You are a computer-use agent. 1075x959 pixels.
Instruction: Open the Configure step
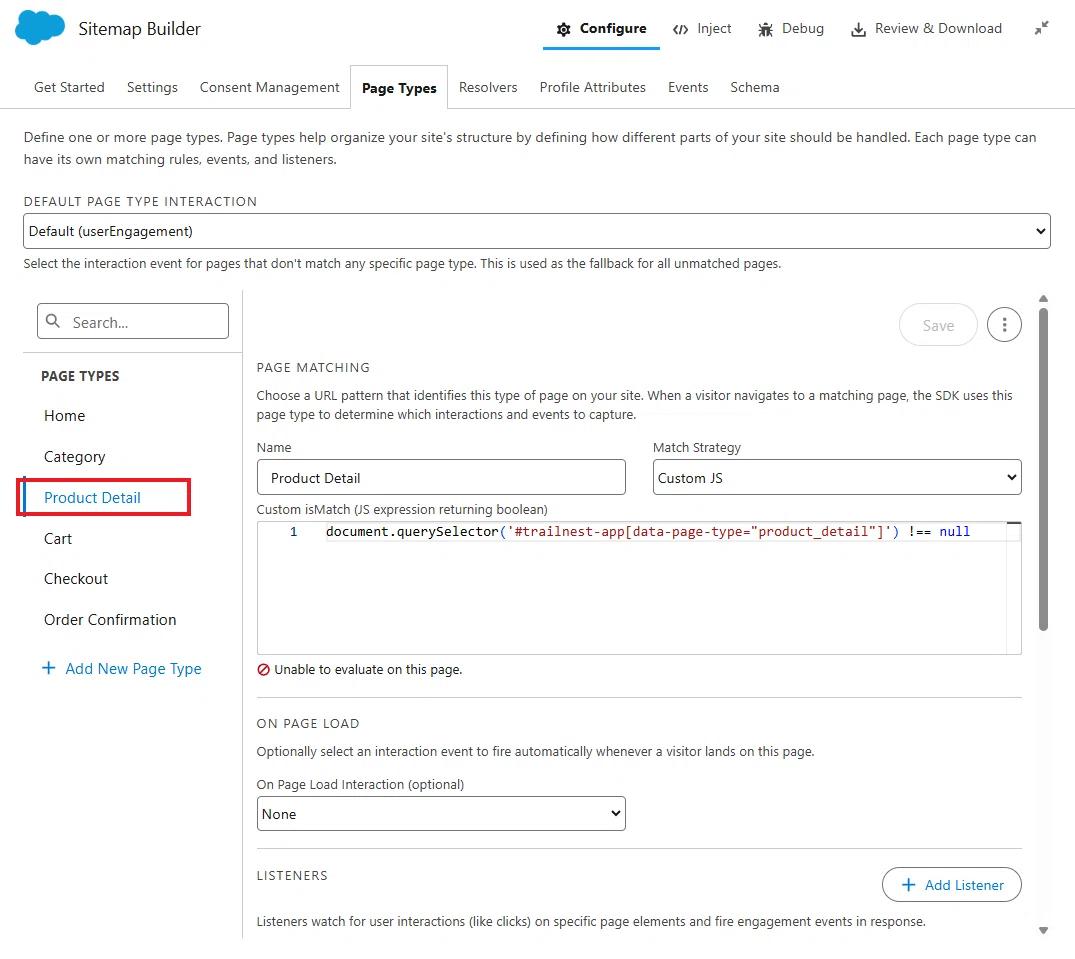point(601,29)
